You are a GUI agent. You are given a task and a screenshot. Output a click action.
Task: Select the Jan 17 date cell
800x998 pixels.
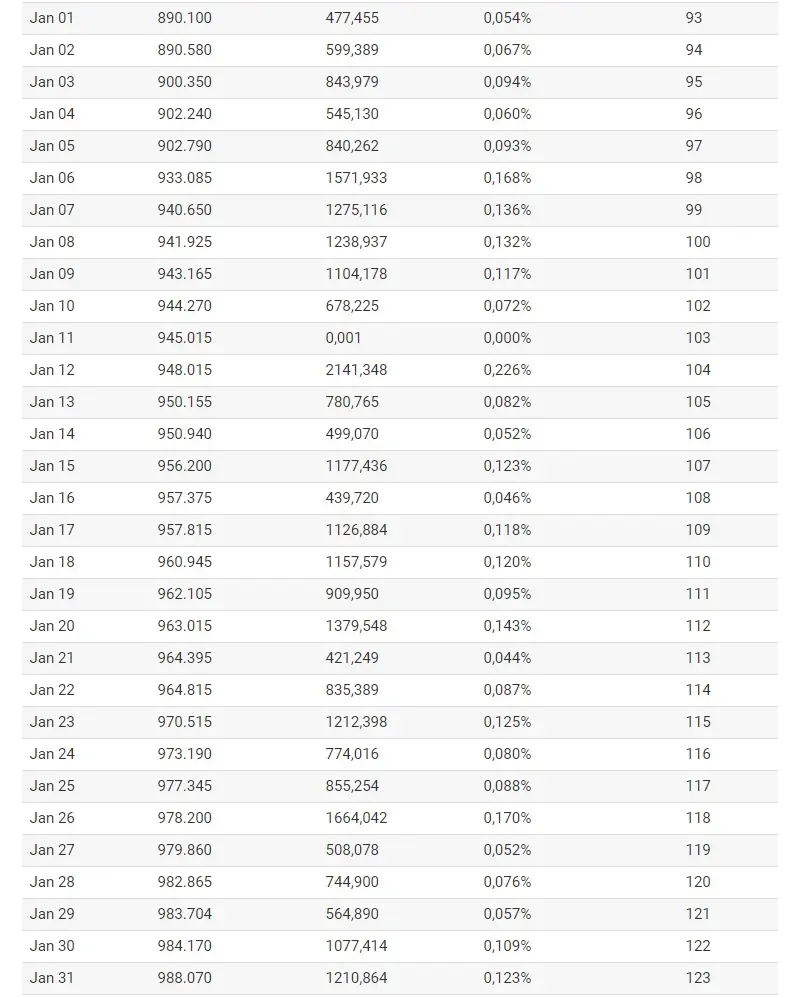[52, 530]
